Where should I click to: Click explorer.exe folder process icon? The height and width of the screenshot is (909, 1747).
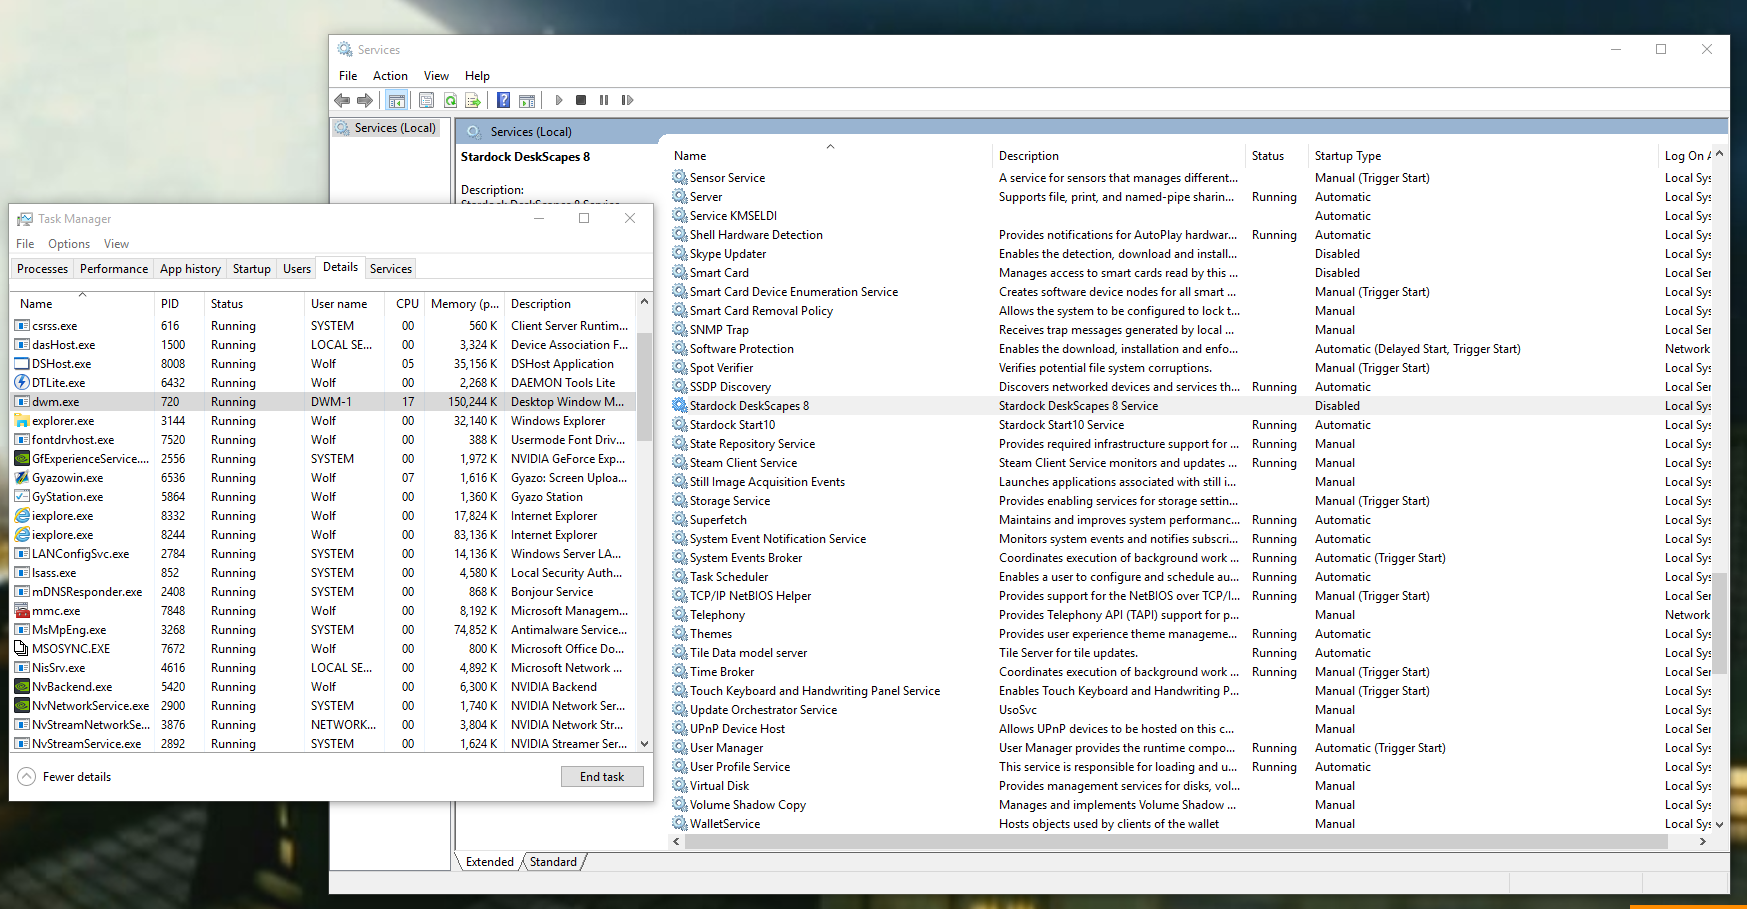click(22, 420)
